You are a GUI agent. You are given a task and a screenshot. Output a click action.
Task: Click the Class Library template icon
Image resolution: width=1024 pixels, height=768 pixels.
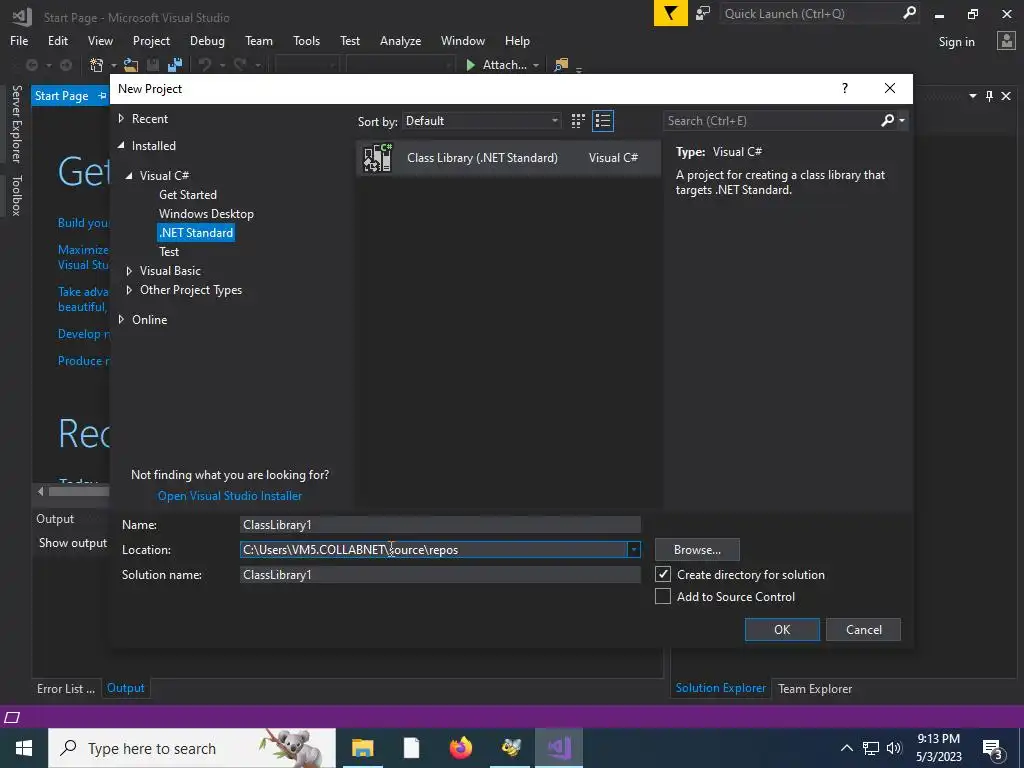(x=377, y=157)
